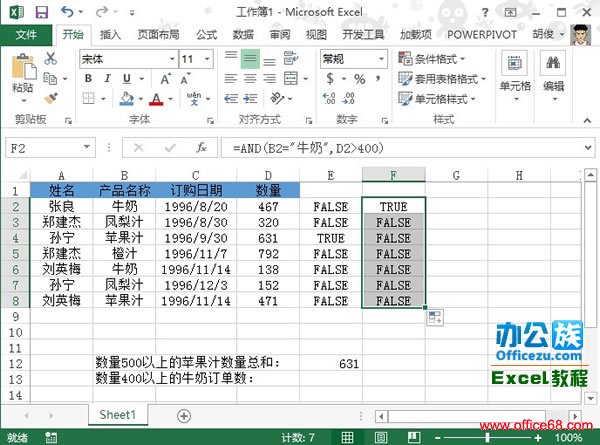Click the Undo arrow icon
600x445 pixels.
67,12
